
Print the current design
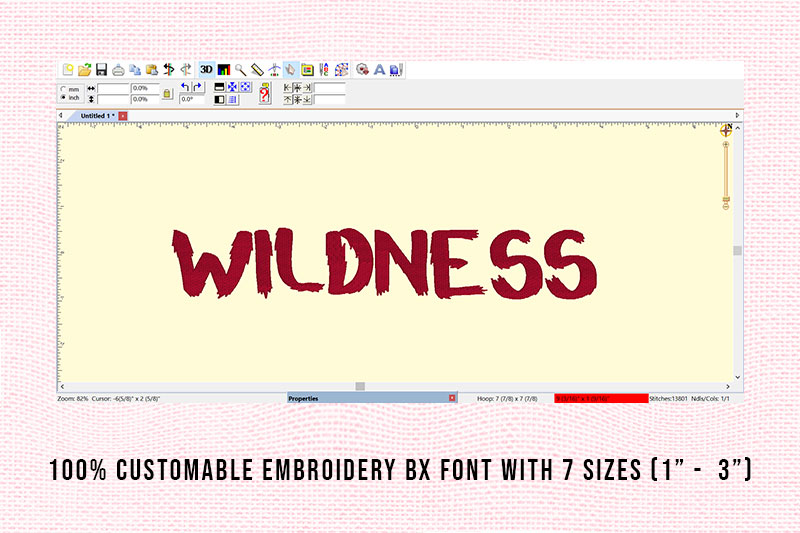pyautogui.click(x=118, y=70)
